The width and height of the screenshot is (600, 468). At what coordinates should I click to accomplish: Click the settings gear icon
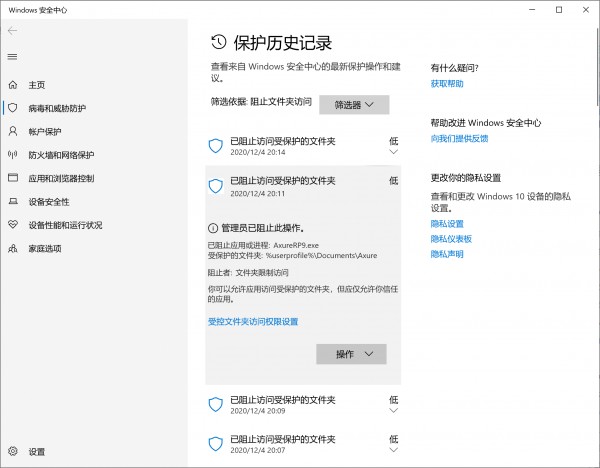click(x=13, y=451)
